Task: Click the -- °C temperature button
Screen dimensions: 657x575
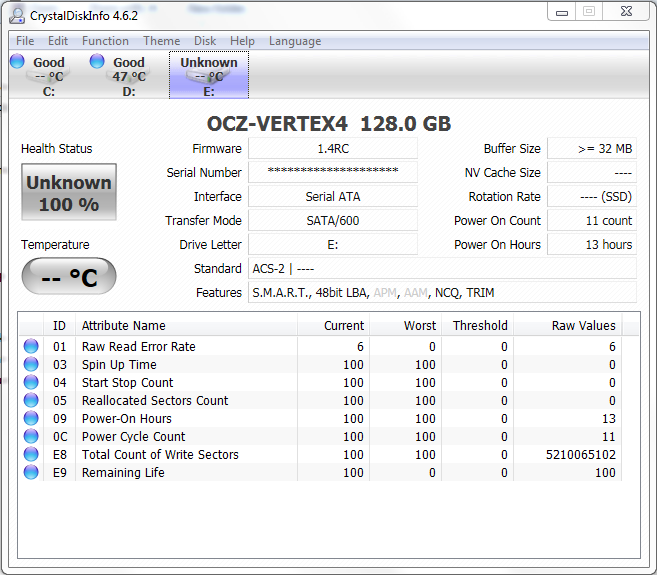Action: click(x=69, y=277)
